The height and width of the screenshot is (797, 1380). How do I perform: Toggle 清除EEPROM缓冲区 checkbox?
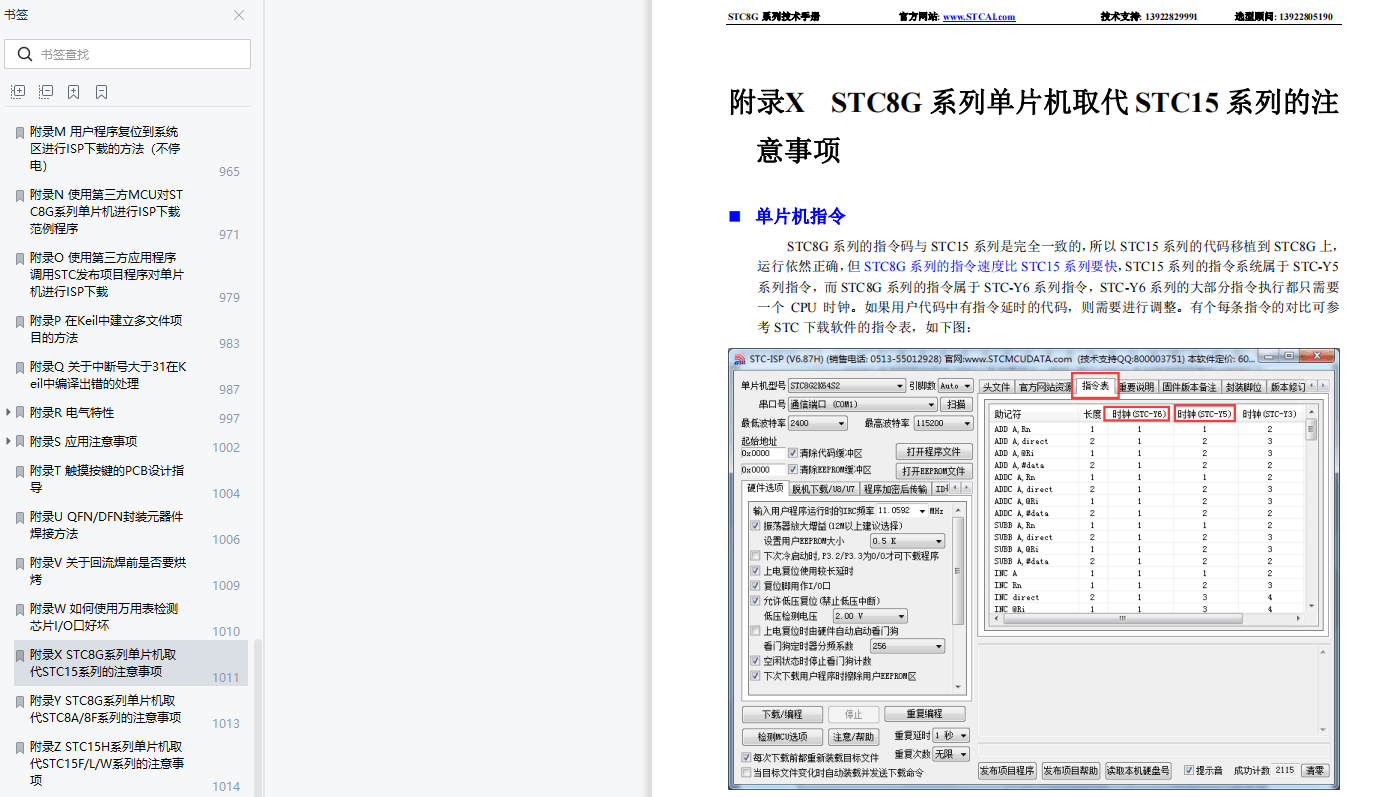793,469
